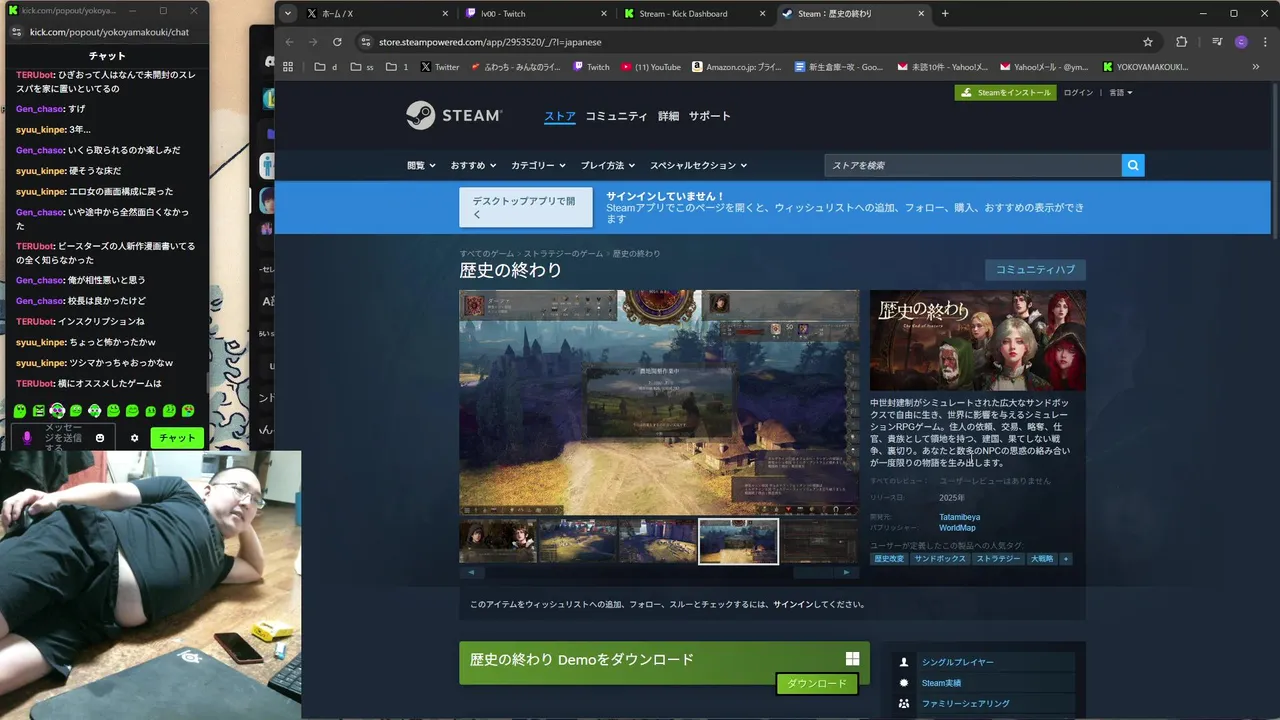
Task: Open the 'ss' bookmark folder
Action: tap(362, 67)
